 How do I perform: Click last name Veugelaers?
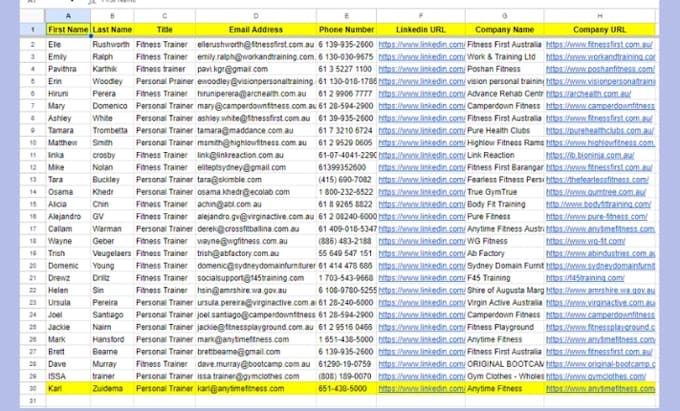tap(112, 253)
